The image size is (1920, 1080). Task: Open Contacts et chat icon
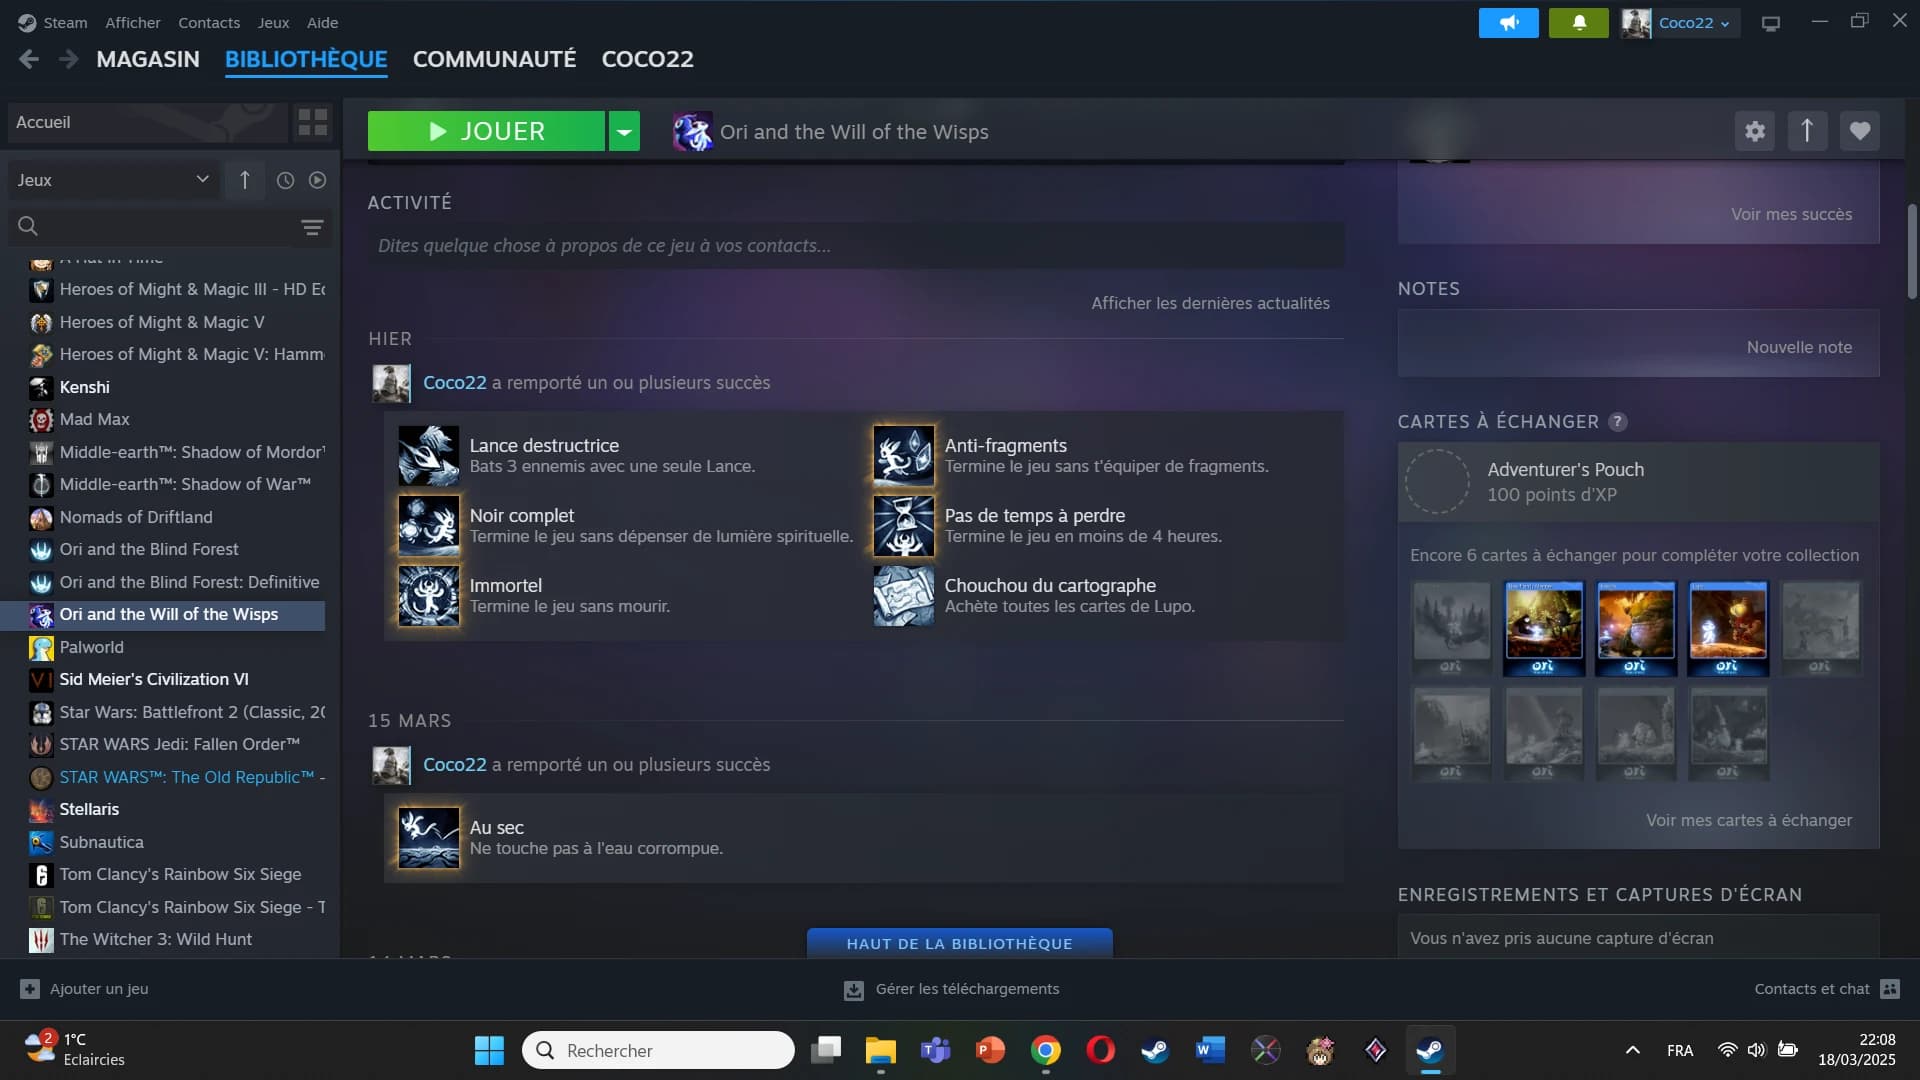1890,989
